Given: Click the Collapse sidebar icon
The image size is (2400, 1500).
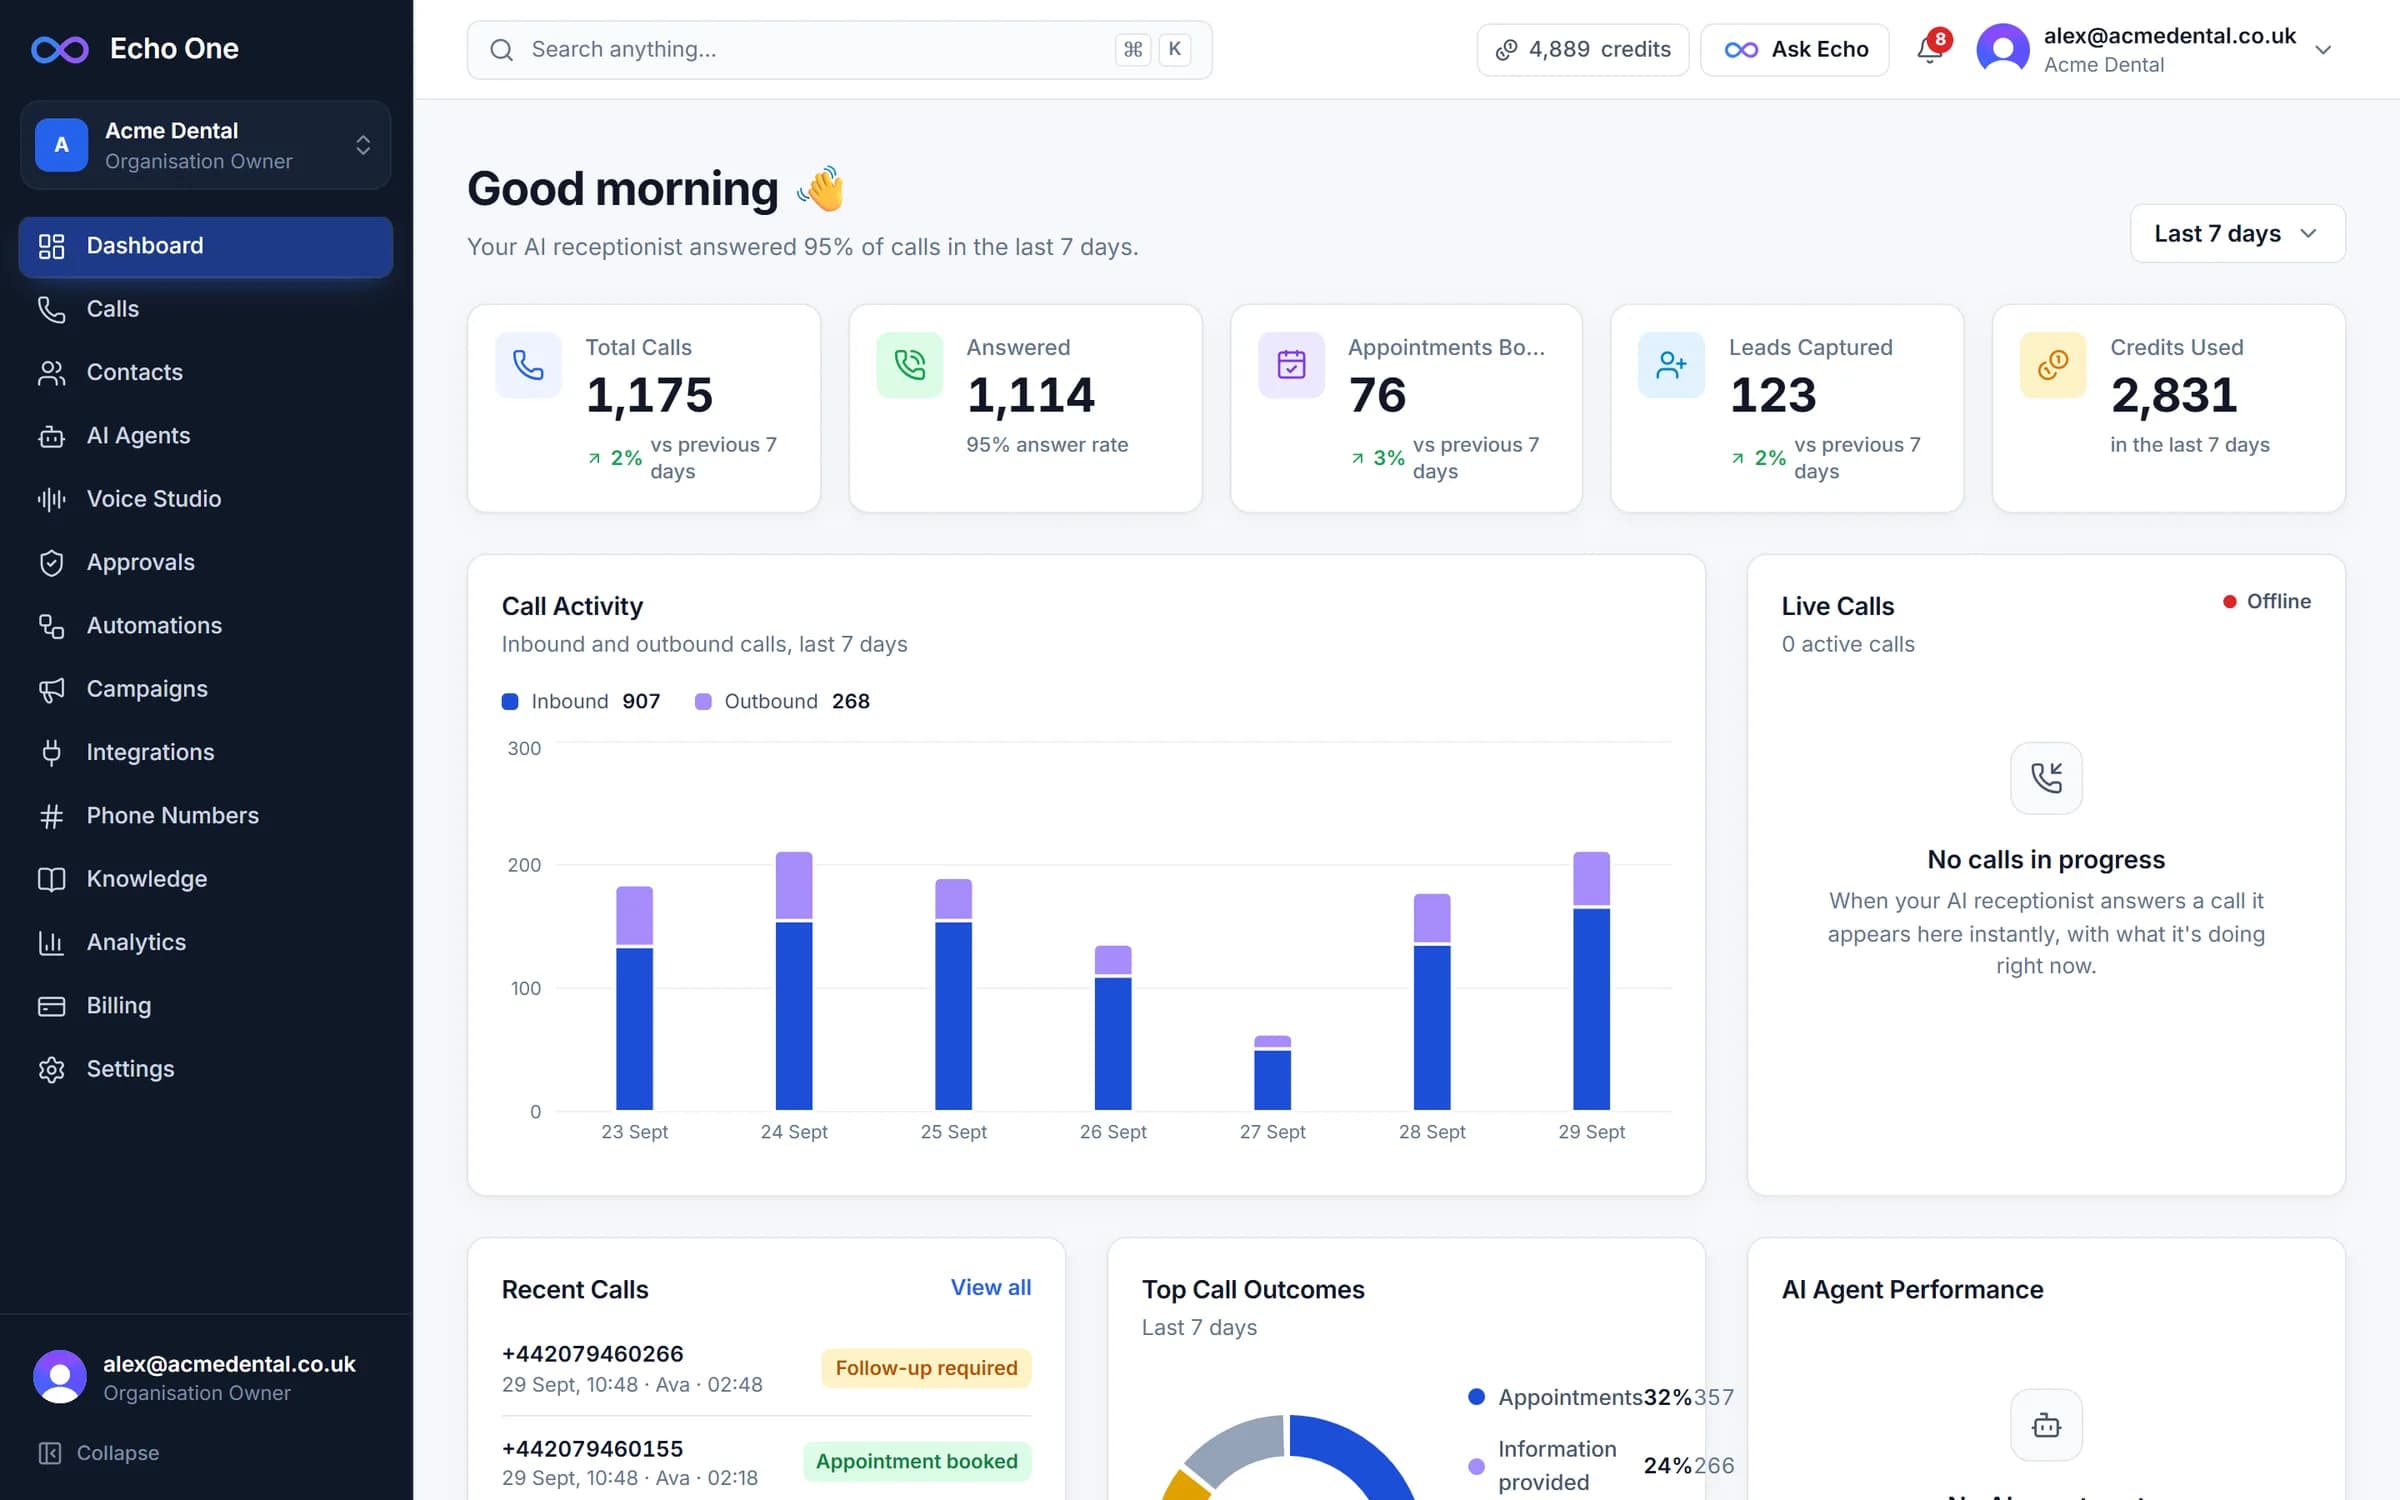Looking at the screenshot, I should pyautogui.click(x=50, y=1453).
